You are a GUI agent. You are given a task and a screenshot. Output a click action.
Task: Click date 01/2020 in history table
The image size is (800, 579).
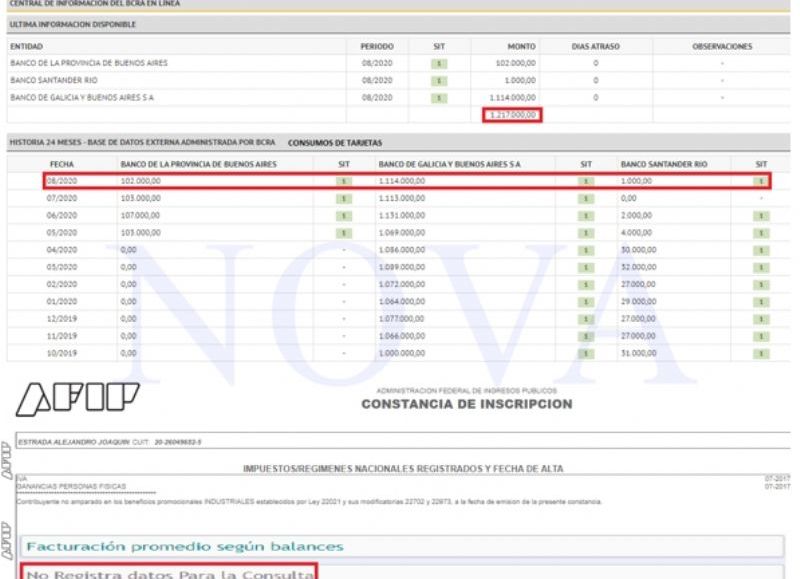point(62,301)
